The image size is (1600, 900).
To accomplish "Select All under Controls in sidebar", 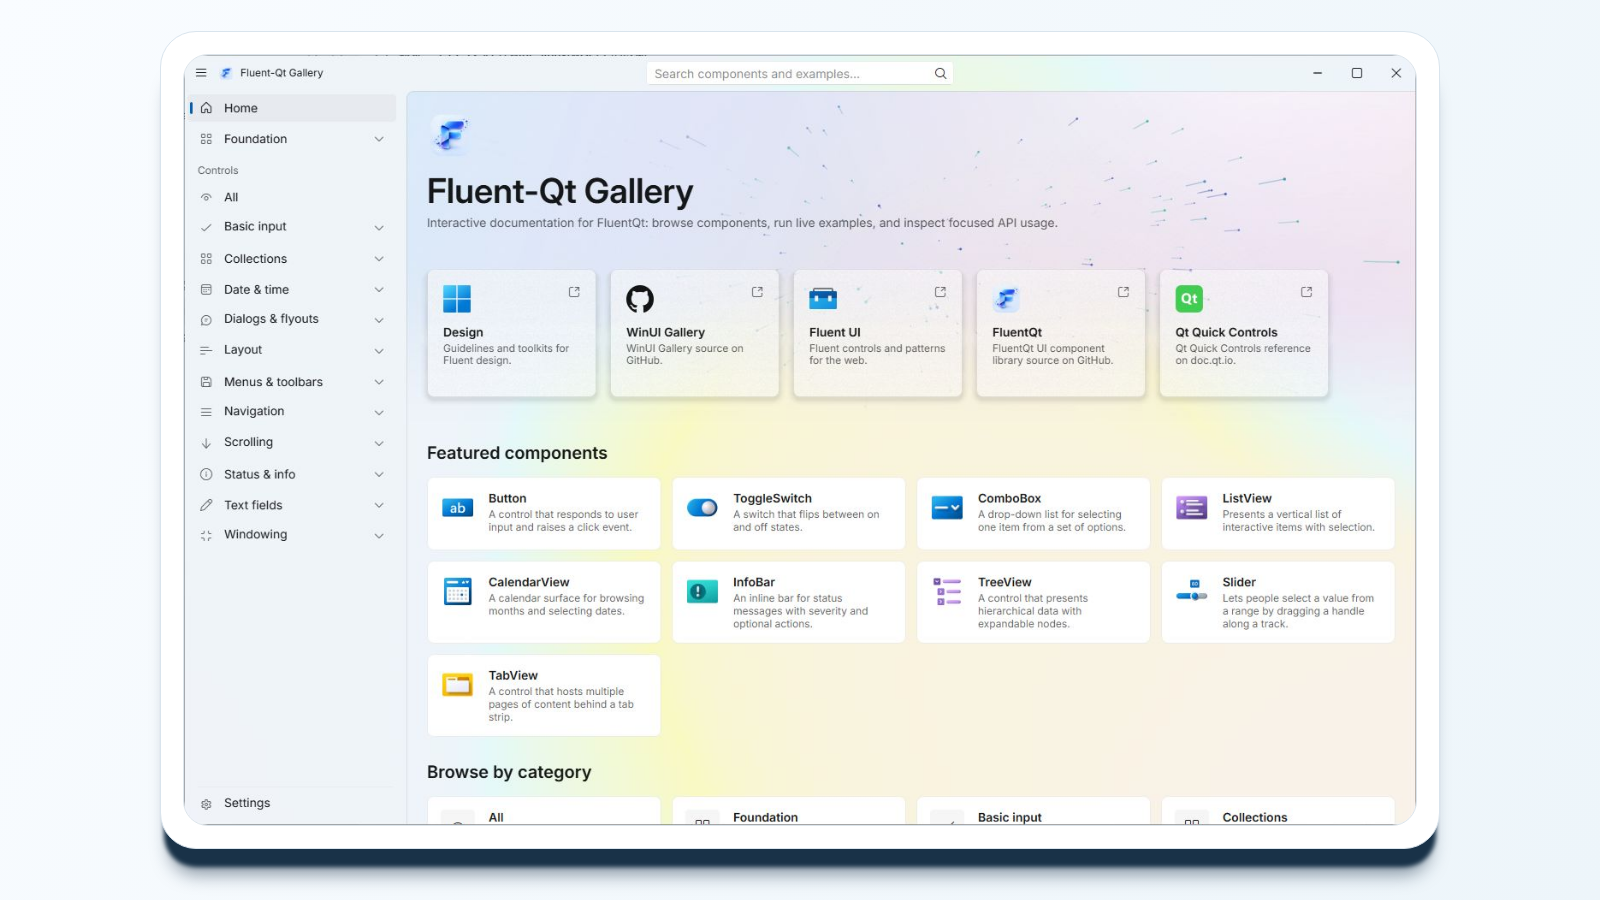I will 292,197.
